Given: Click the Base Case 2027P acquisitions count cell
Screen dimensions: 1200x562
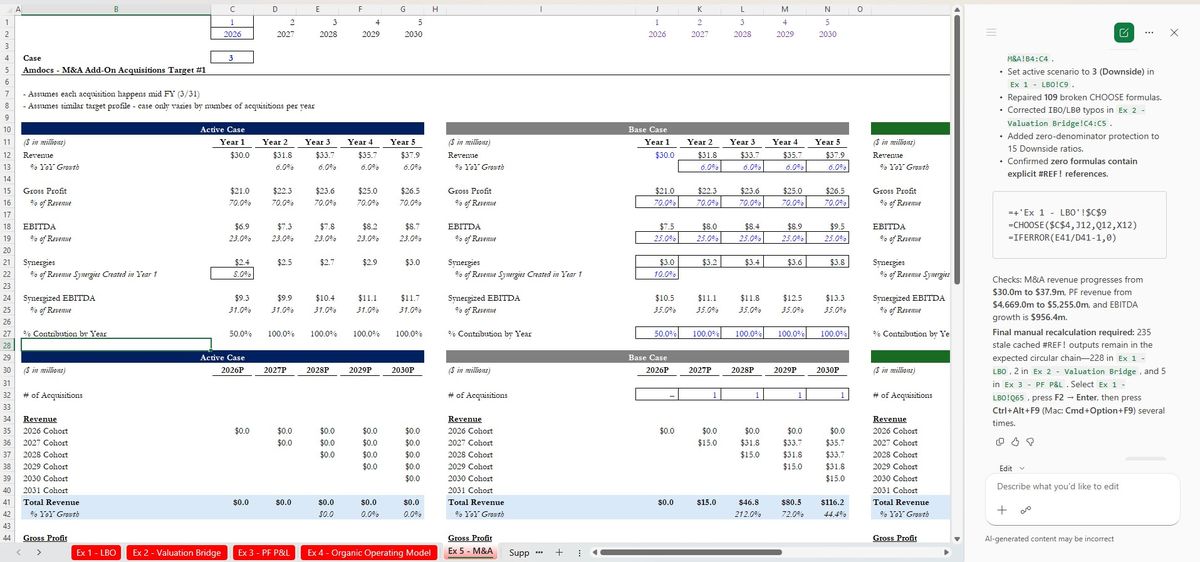Looking at the screenshot, I should point(699,395).
